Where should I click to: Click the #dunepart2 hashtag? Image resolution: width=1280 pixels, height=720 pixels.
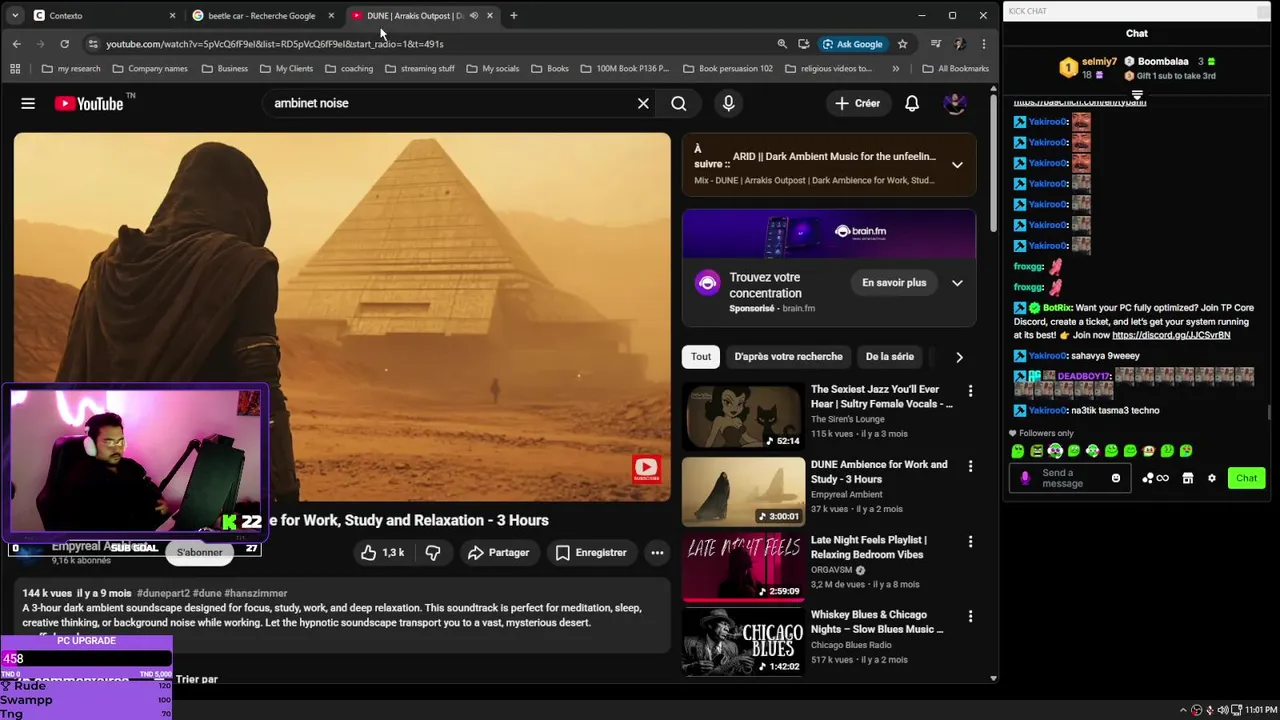point(163,593)
